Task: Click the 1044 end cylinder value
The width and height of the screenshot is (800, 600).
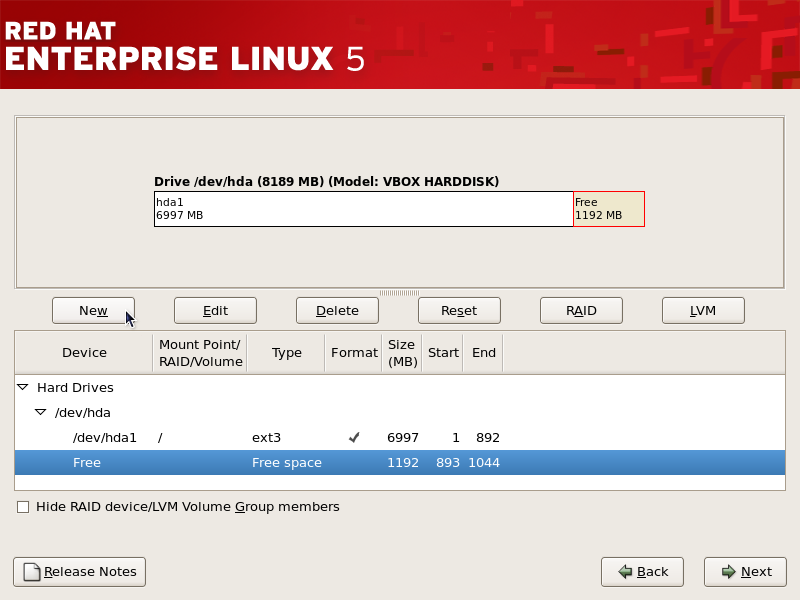Action: click(x=484, y=463)
